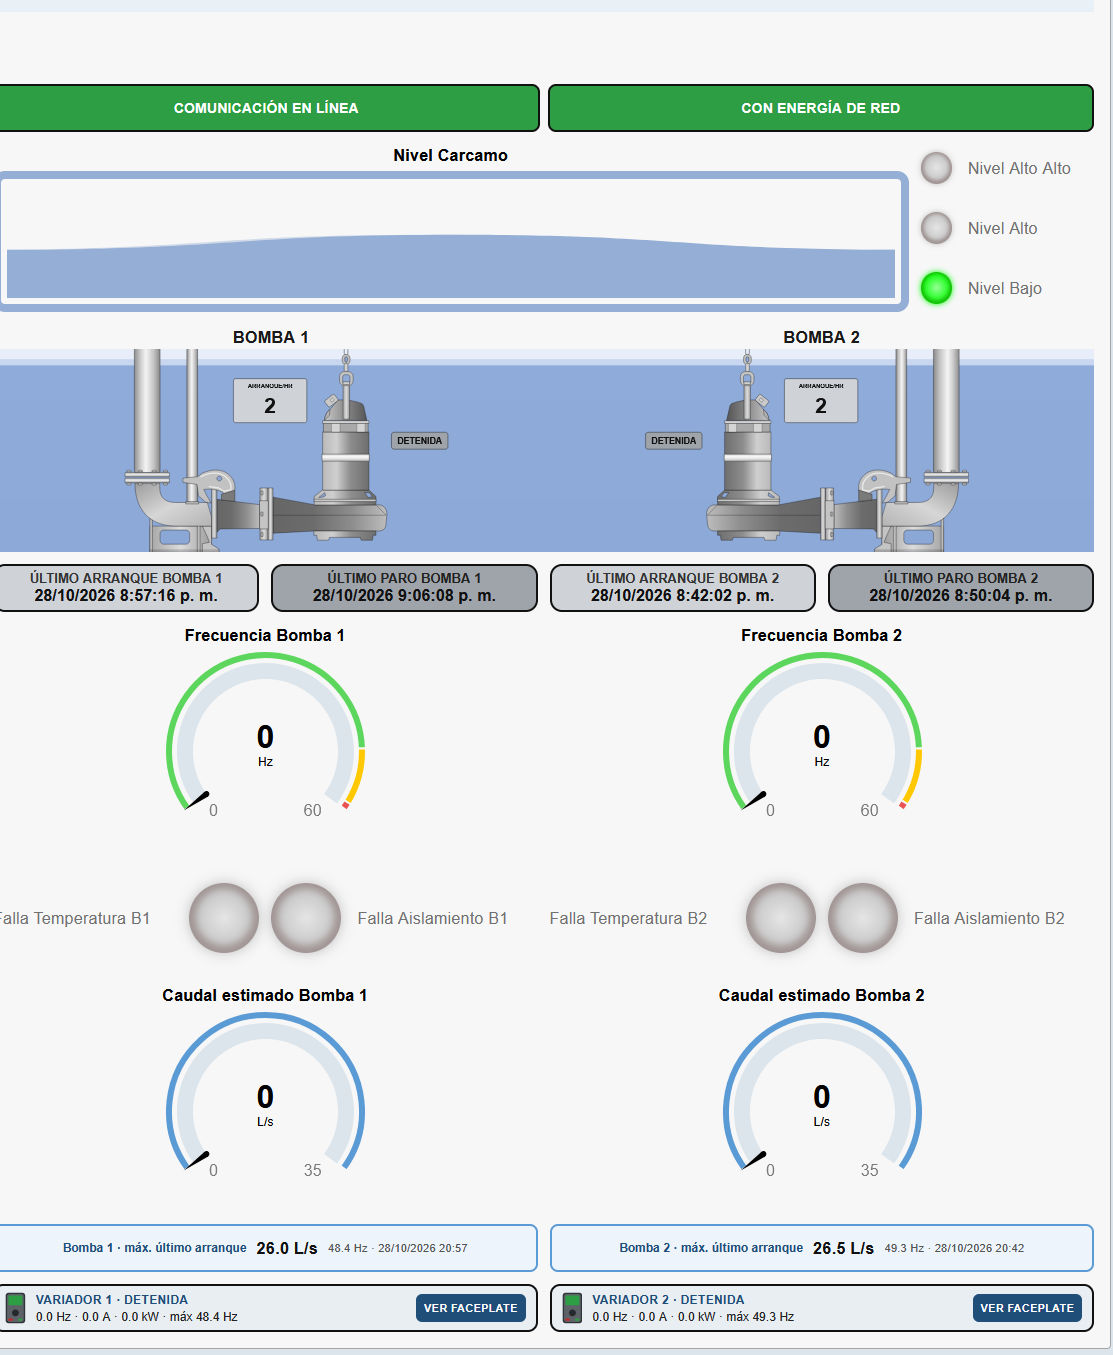Click the 'Frecuencia Bomba 1' title
The width and height of the screenshot is (1113, 1355).
(x=265, y=635)
